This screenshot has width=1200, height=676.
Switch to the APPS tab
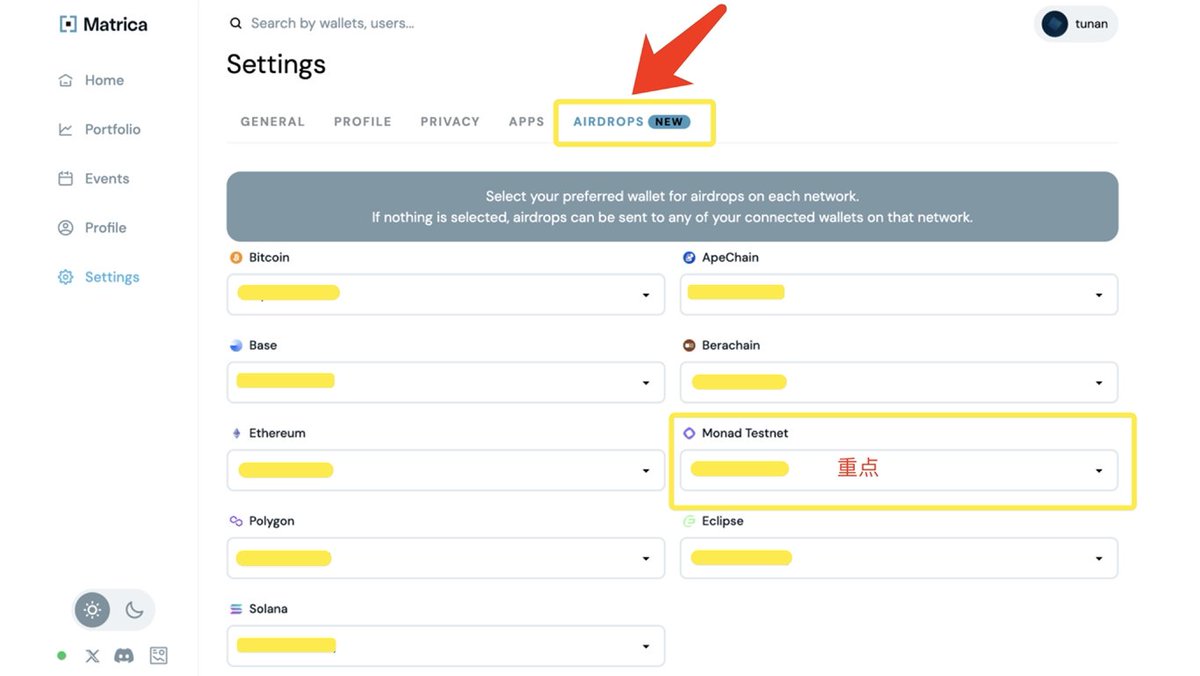pos(526,121)
